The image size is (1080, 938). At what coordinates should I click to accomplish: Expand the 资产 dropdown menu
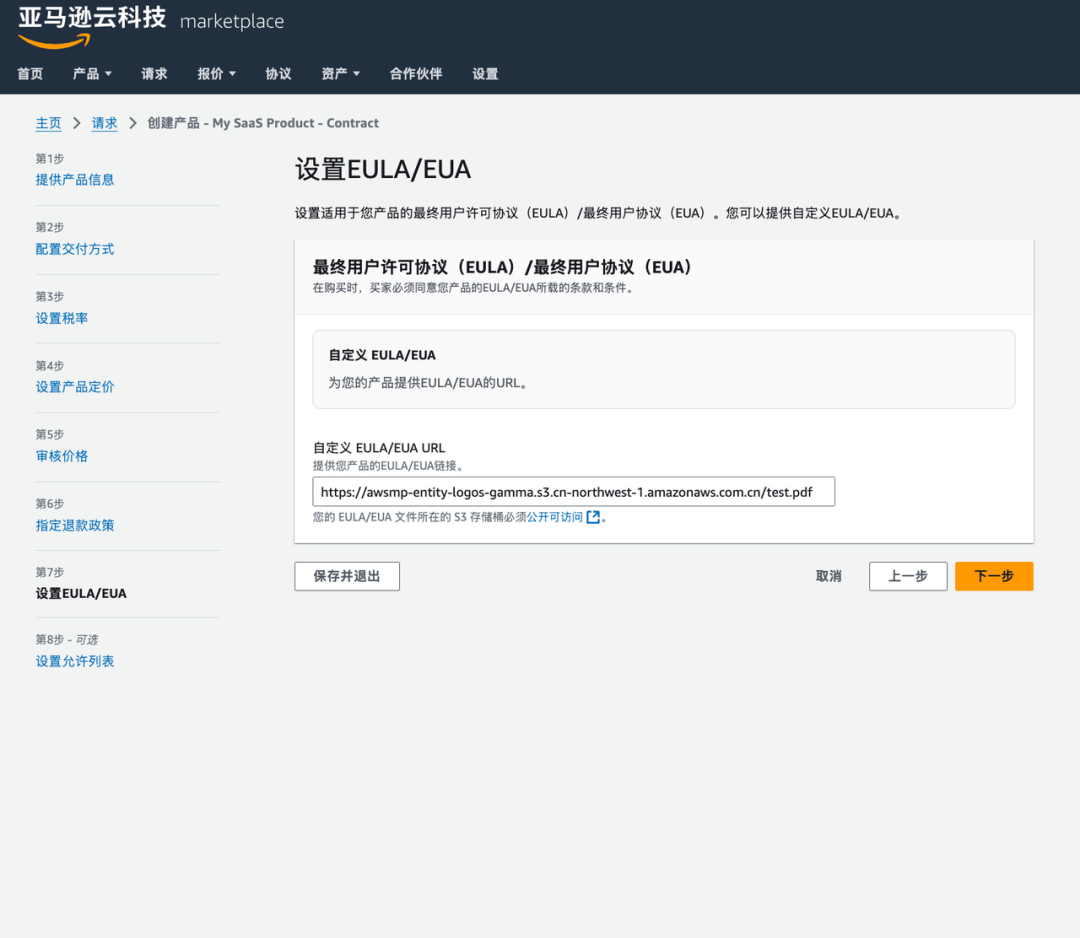click(340, 73)
